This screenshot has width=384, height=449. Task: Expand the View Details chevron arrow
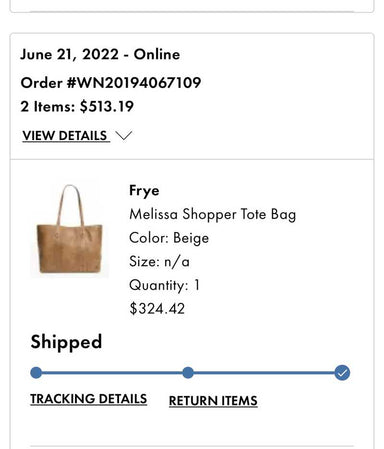(x=124, y=136)
